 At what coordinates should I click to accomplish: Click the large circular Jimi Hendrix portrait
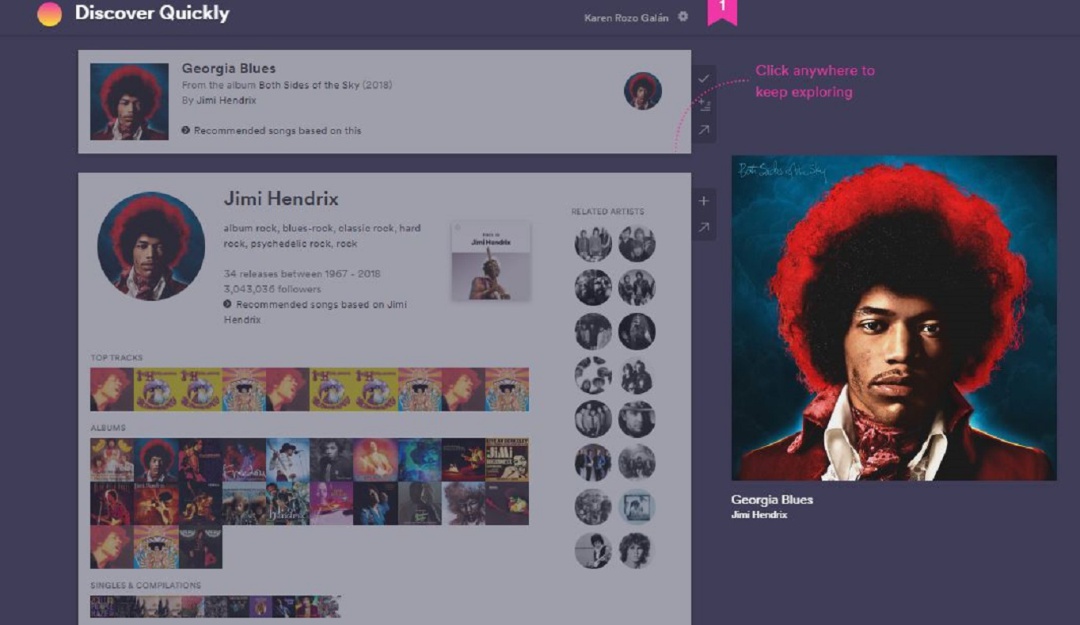(151, 246)
